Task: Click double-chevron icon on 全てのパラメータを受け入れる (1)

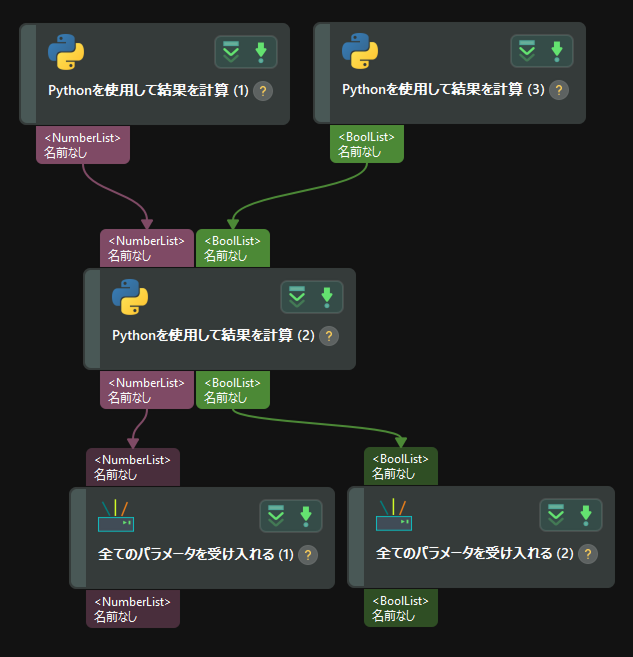Action: [276, 516]
